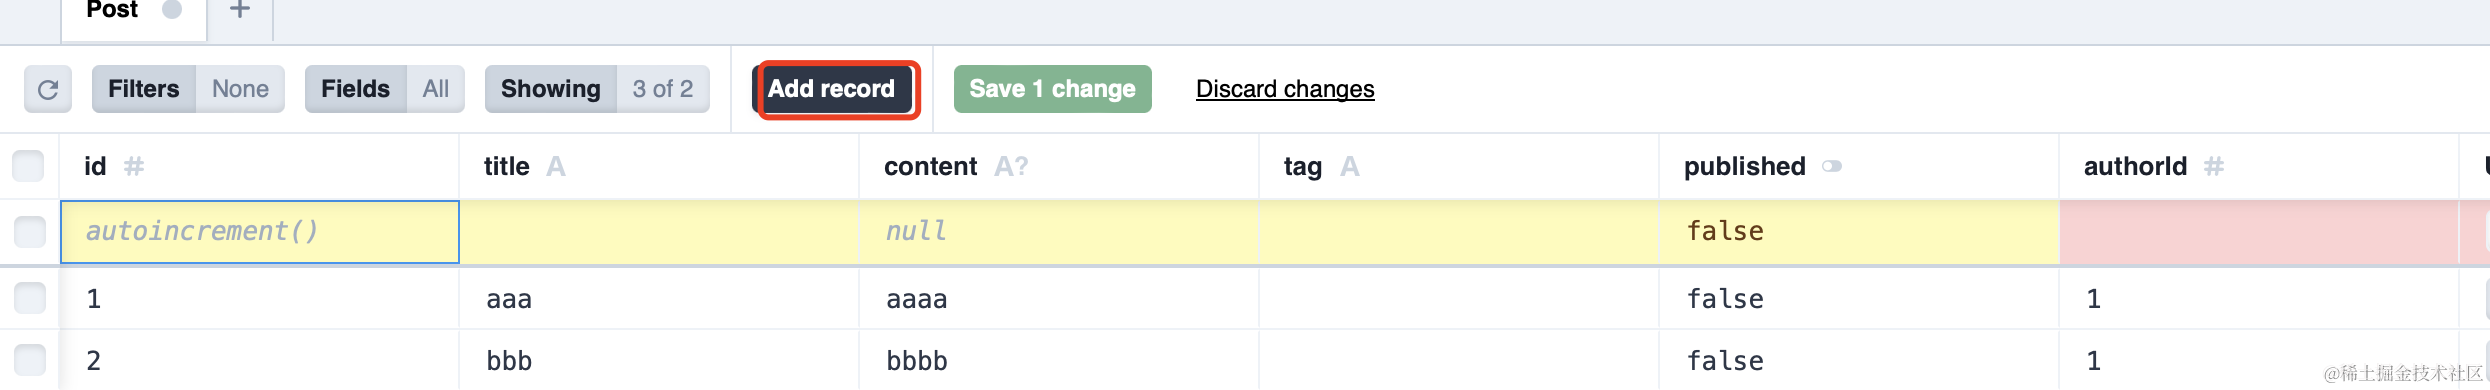2490x390 pixels.
Task: Click the text type icon beside tag
Action: 1349,167
